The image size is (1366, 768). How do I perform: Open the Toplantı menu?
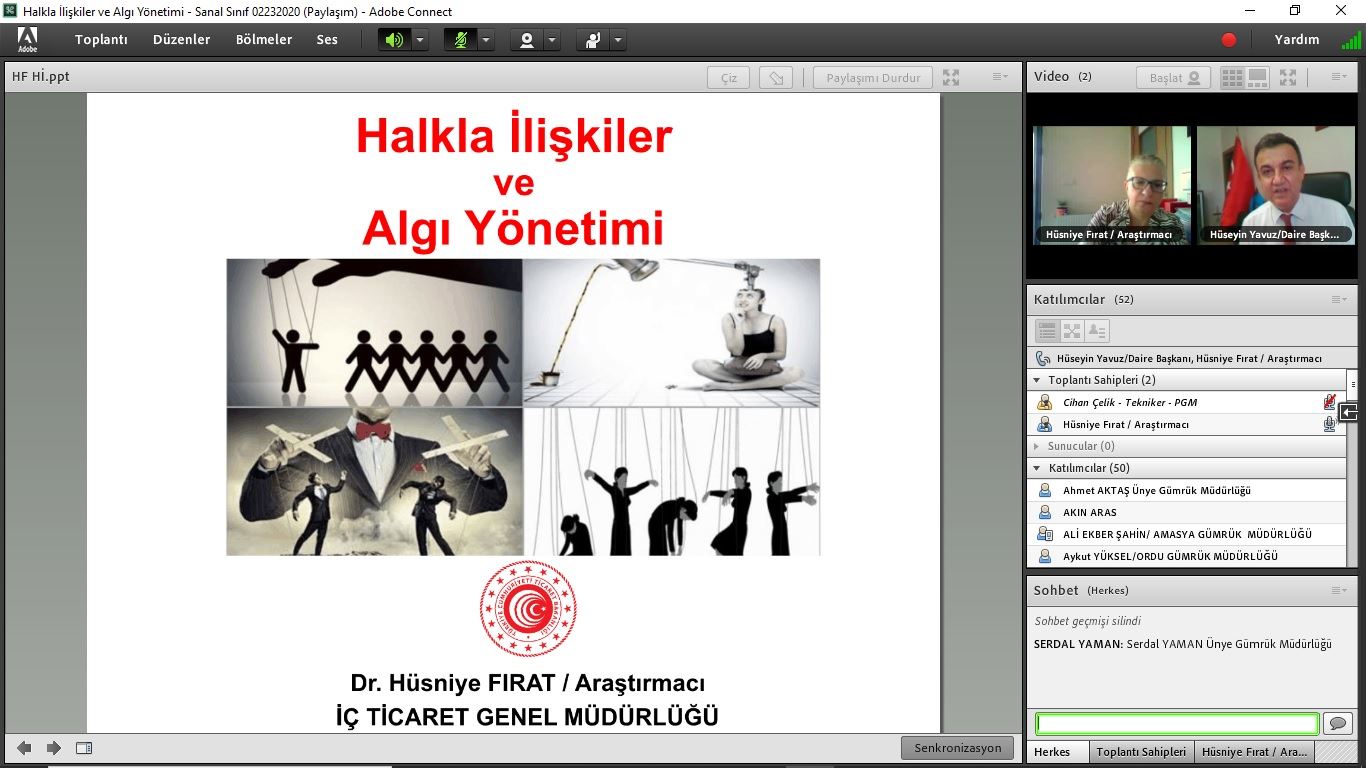pos(101,40)
